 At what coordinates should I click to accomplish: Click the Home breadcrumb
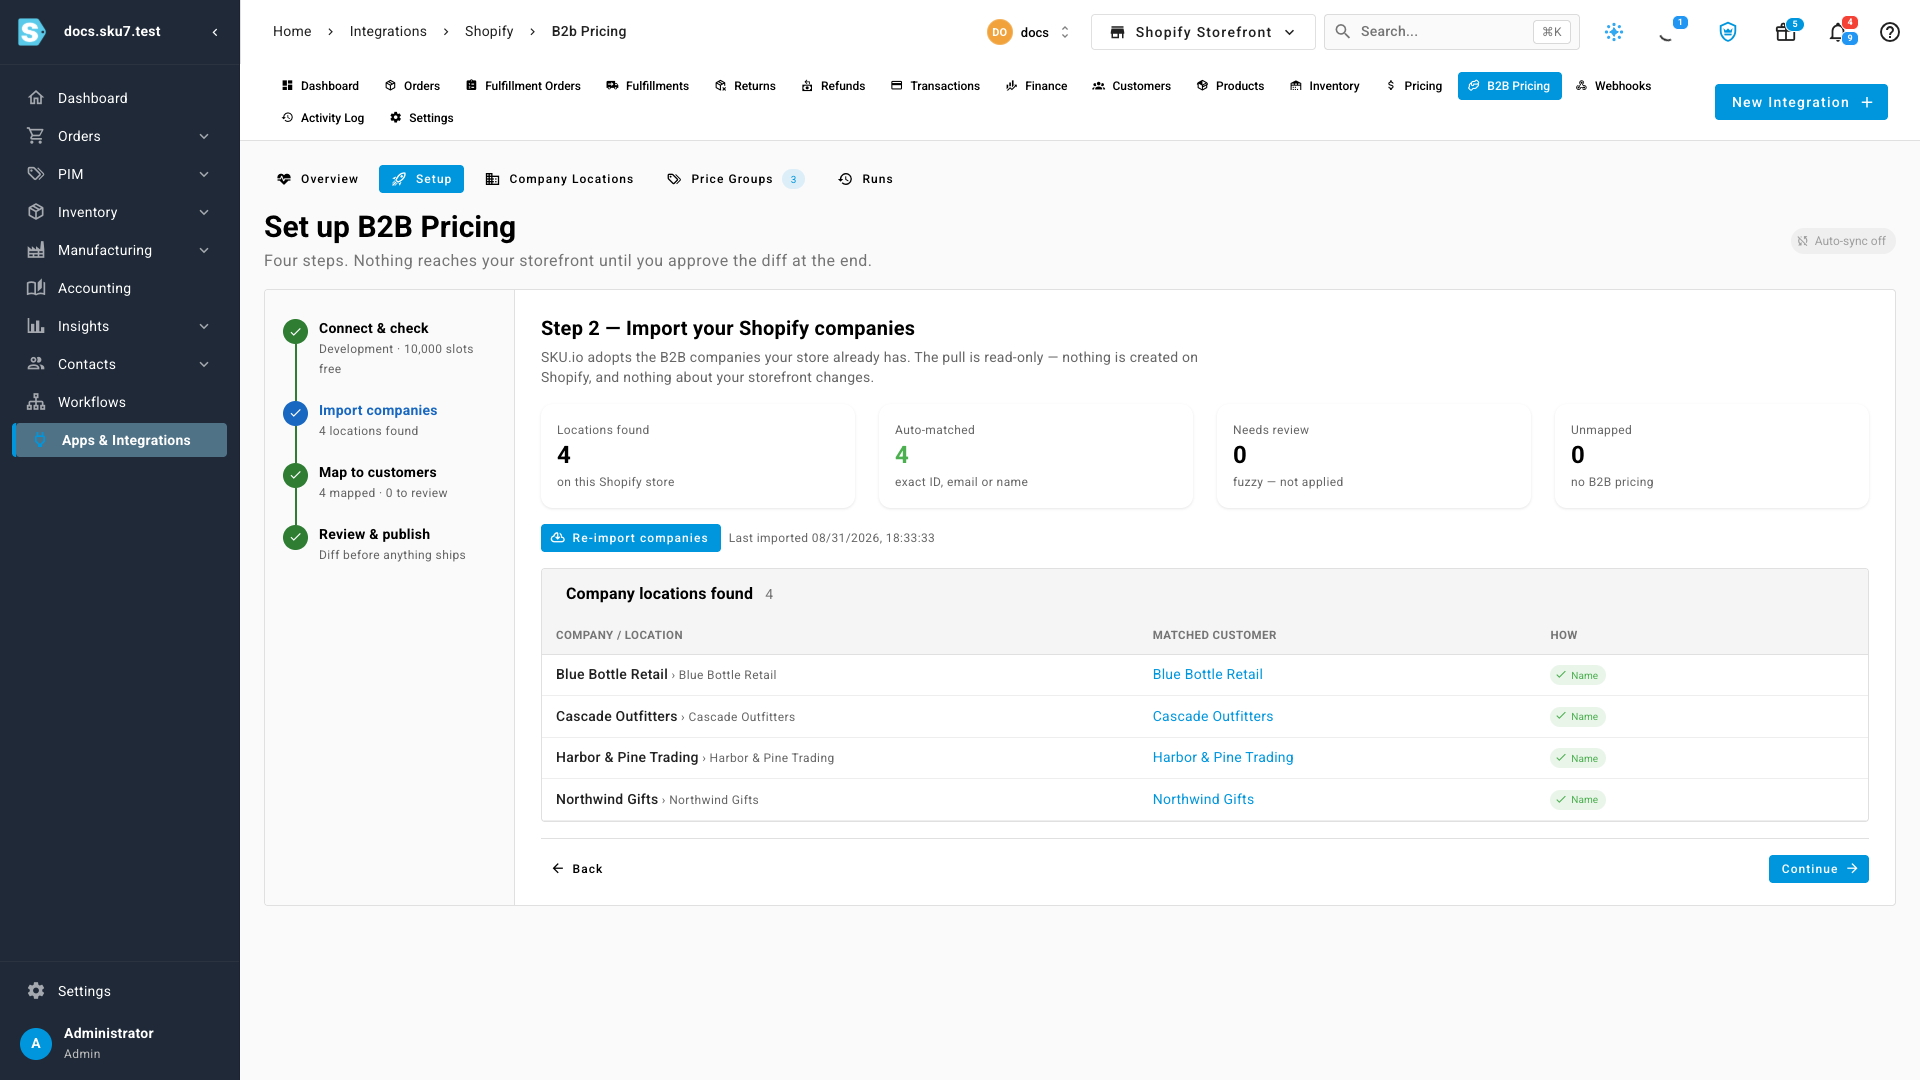292,32
